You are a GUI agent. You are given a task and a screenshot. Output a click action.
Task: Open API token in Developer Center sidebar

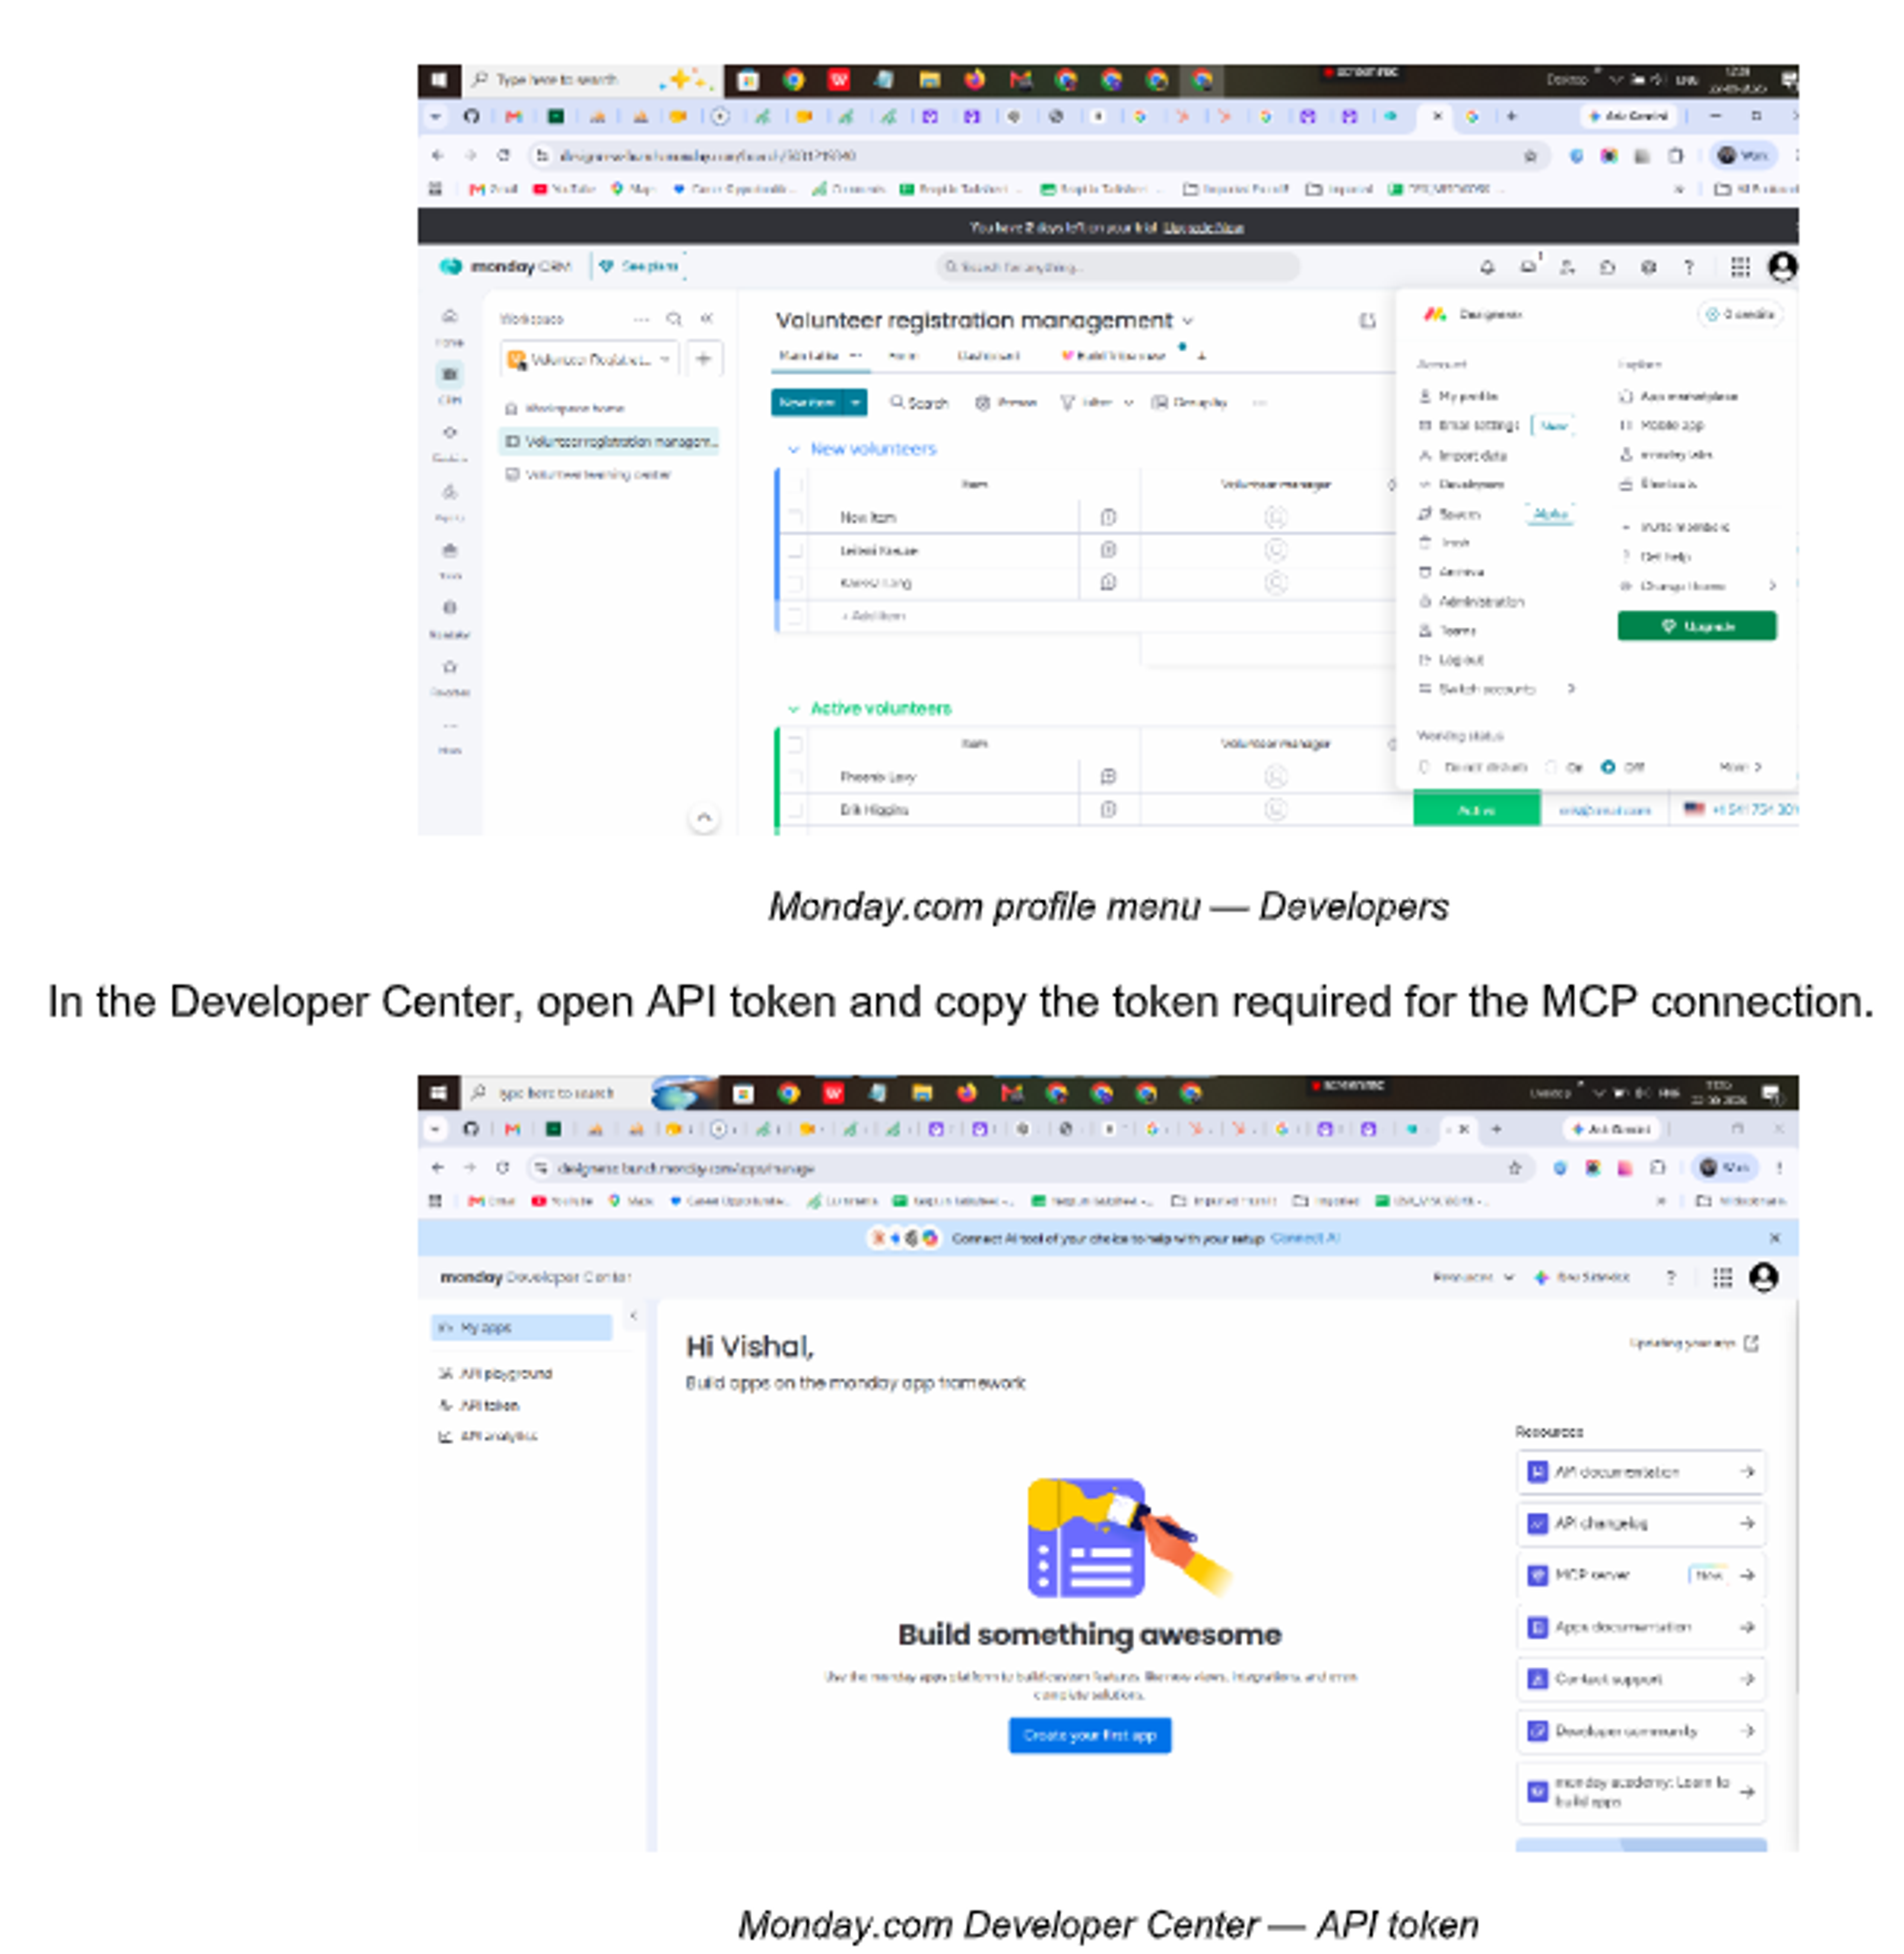click(x=489, y=1405)
